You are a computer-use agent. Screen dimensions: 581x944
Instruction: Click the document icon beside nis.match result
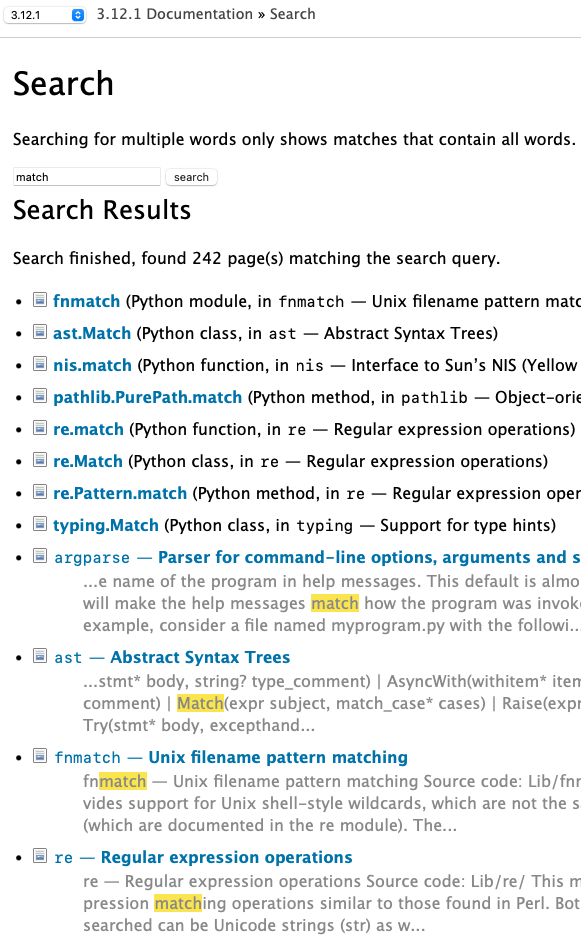tap(40, 364)
